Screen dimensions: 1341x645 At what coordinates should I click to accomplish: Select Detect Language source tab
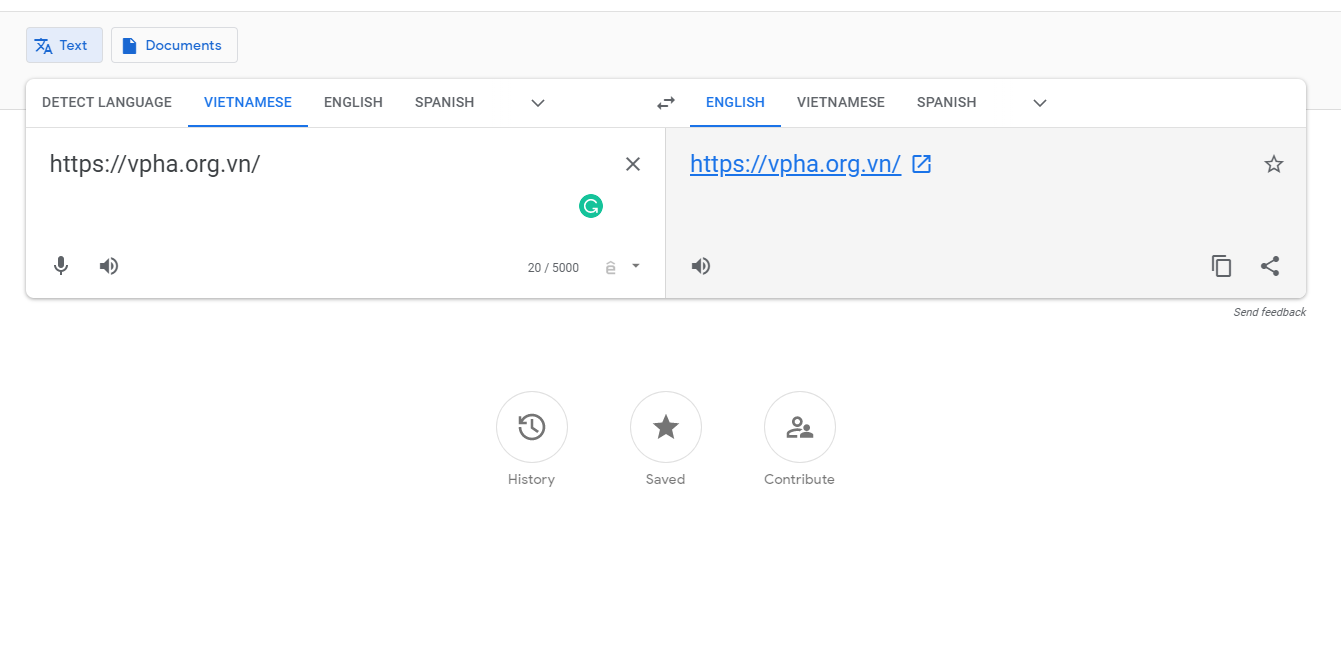point(107,102)
